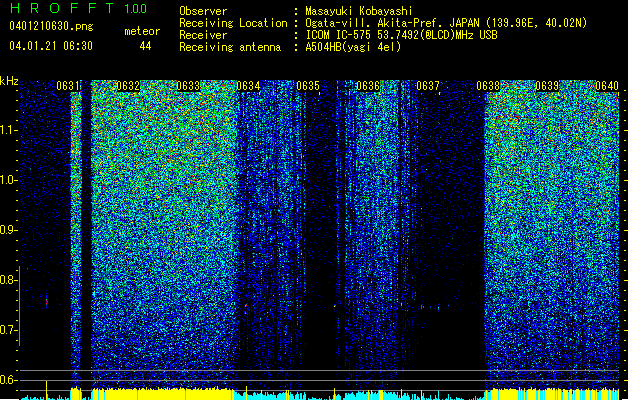629x400 pixels.
Task: Select observer name Masayuki Kobayashi
Action: 359,11
